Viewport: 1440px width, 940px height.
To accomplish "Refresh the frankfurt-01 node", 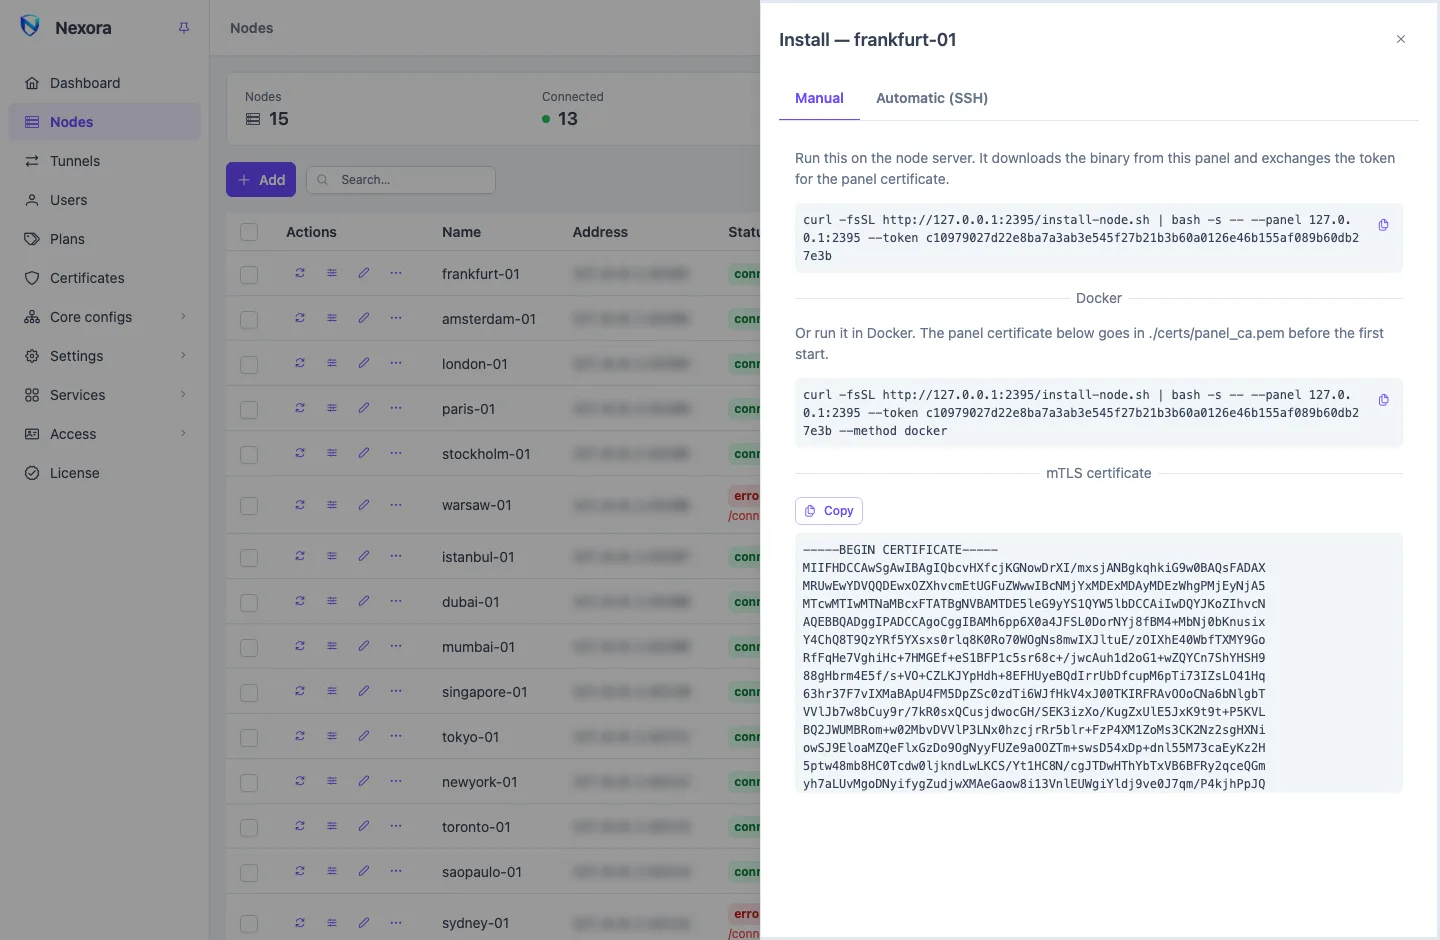I will [x=300, y=273].
